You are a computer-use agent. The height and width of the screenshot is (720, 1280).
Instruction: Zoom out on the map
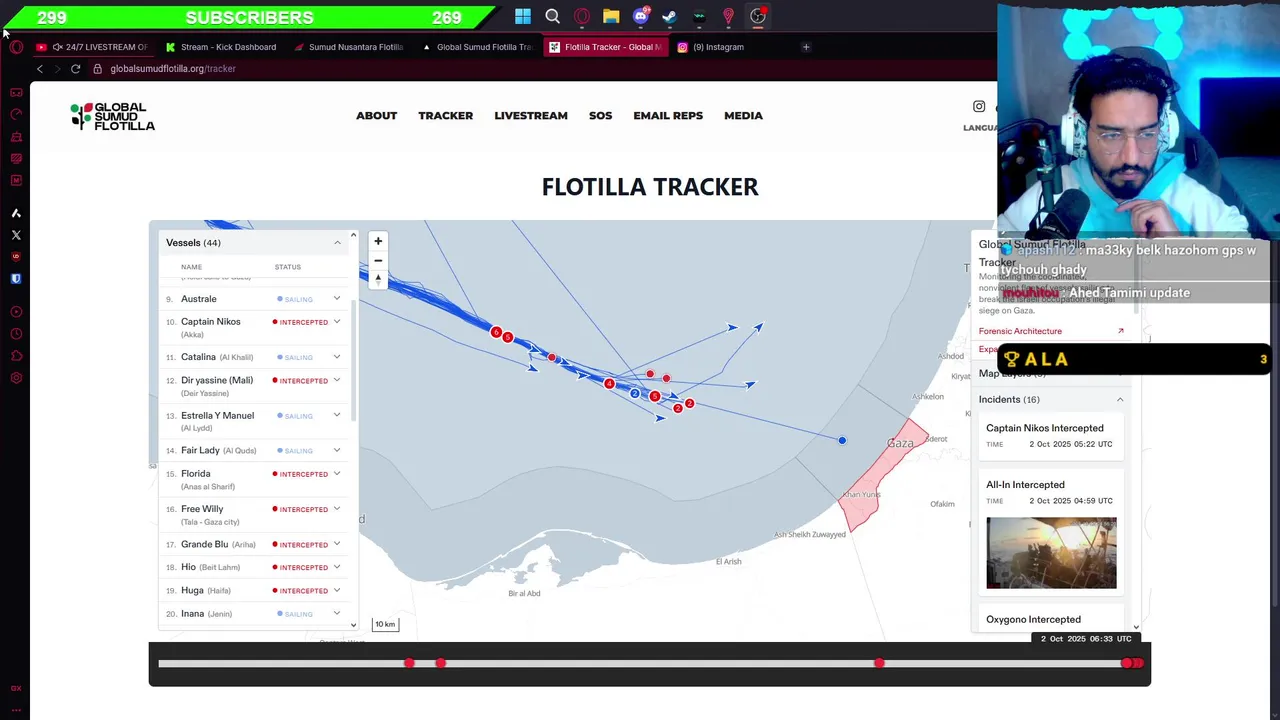pyautogui.click(x=378, y=260)
